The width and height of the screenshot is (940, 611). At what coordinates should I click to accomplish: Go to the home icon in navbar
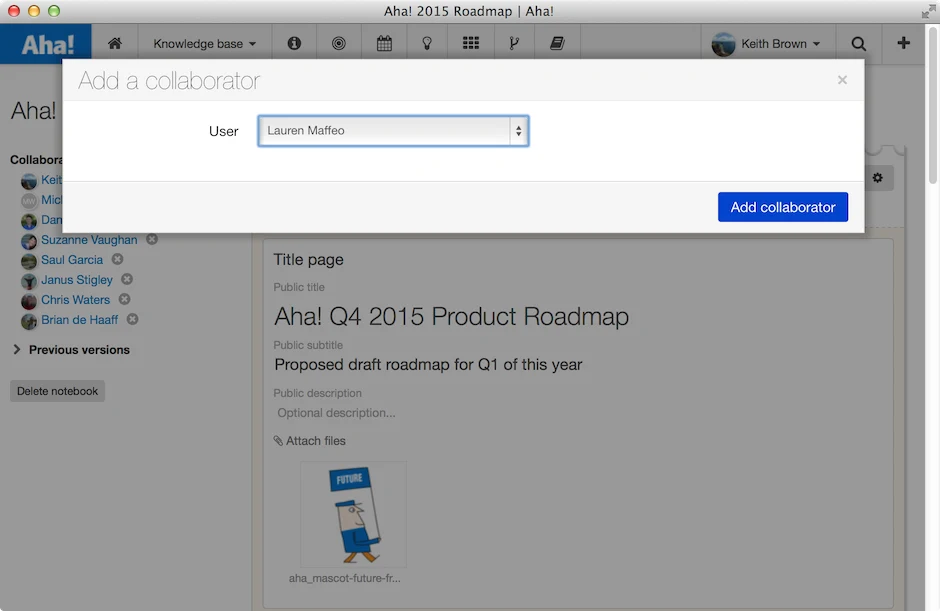tap(115, 43)
